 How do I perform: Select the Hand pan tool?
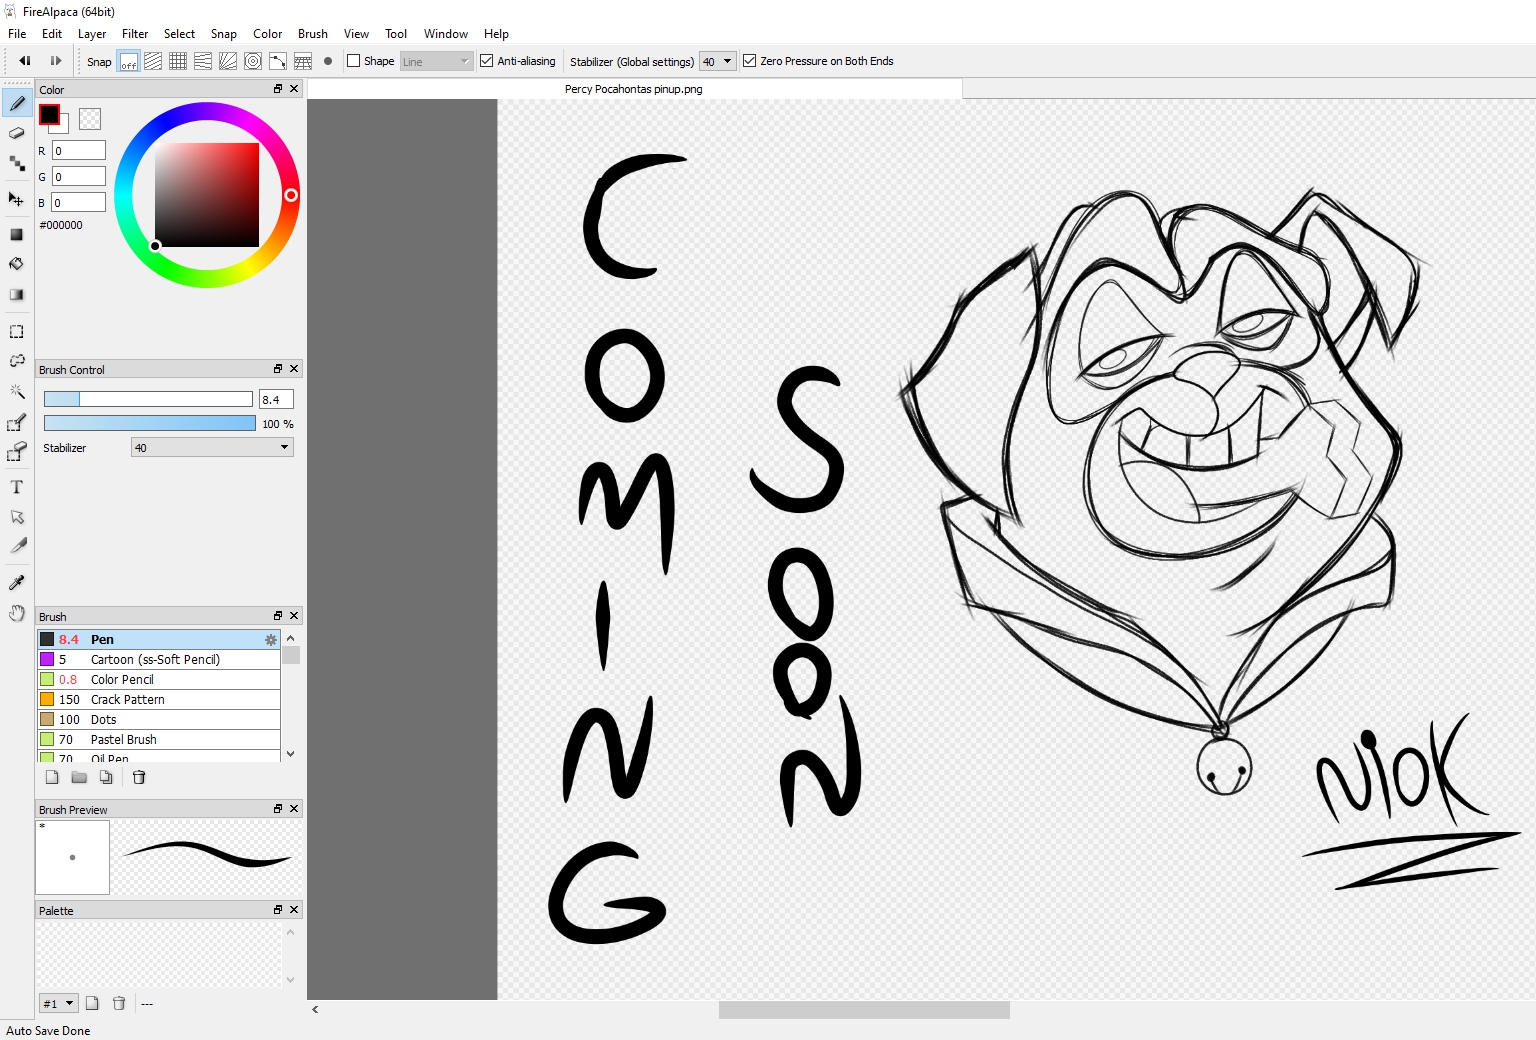pyautogui.click(x=17, y=613)
